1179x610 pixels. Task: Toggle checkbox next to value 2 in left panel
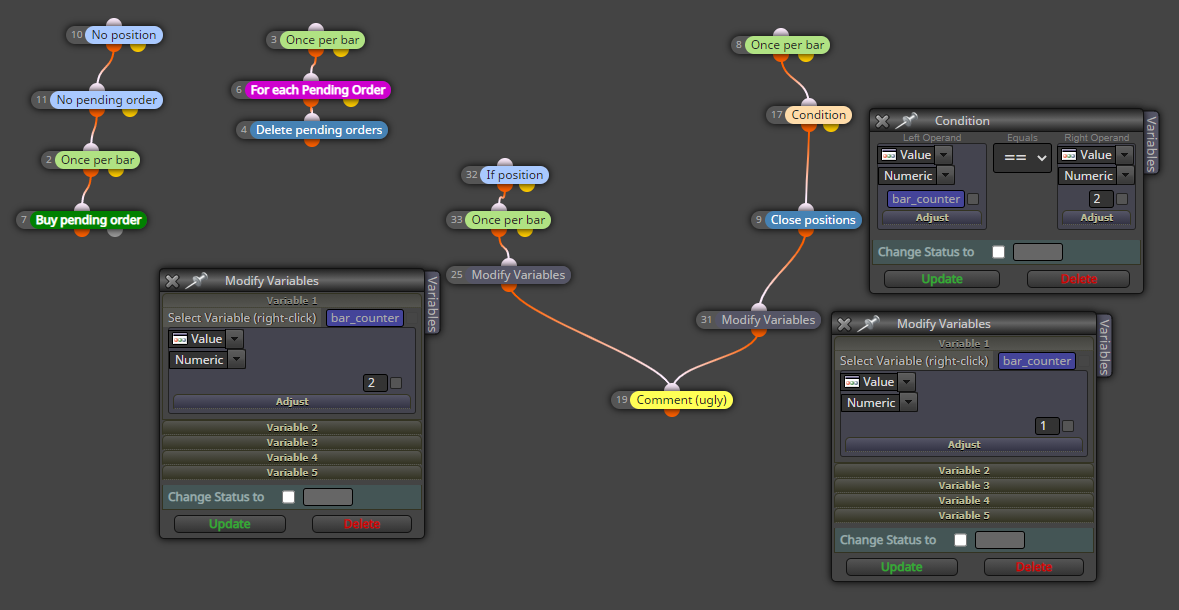pyautogui.click(x=396, y=383)
